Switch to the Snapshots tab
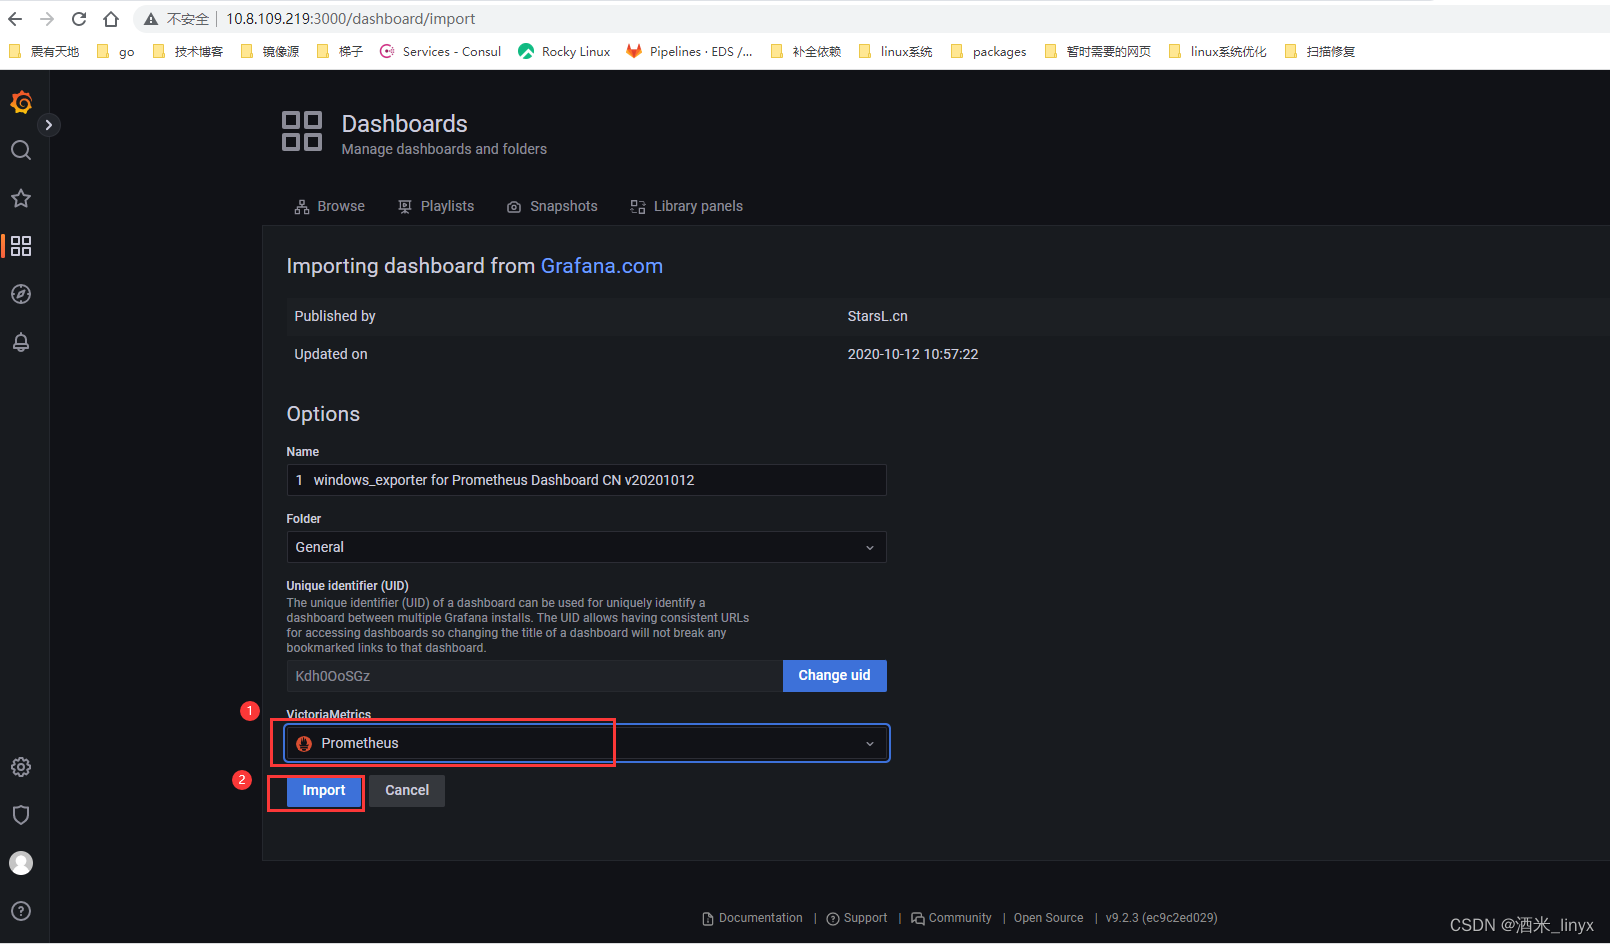This screenshot has width=1610, height=945. 552,206
